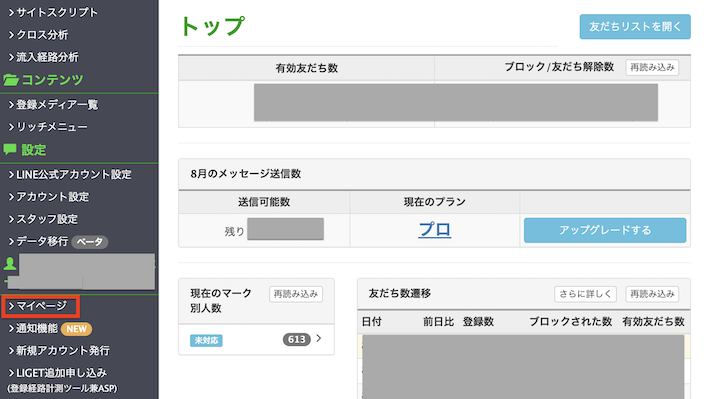Expand the 未対応 row chevron arrow
708x399 pixels.
point(319,338)
